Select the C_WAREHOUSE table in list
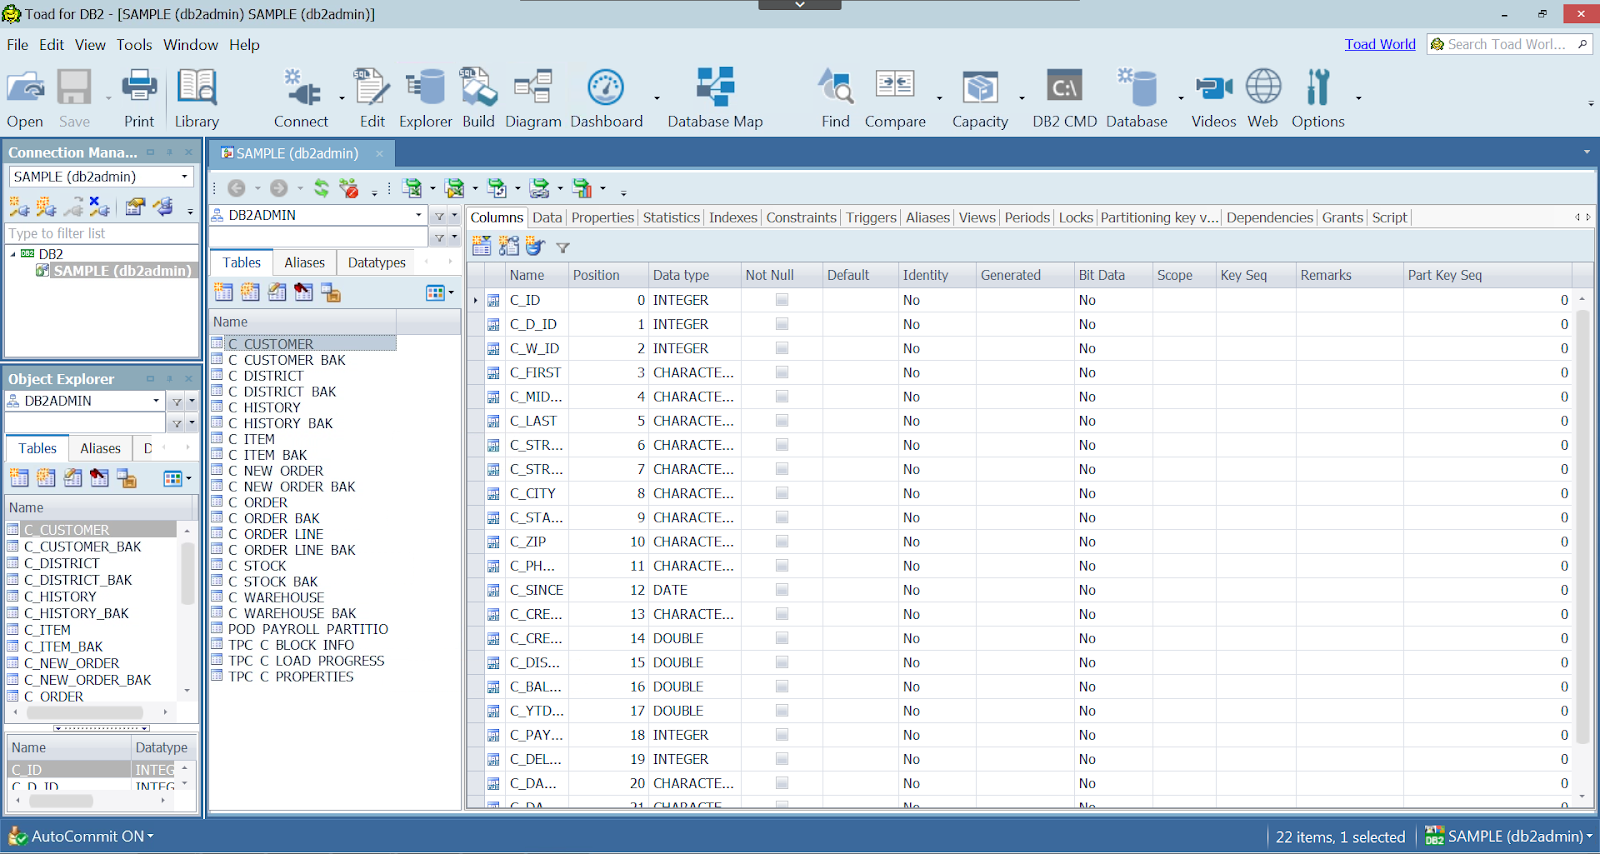1600x854 pixels. 276,597
